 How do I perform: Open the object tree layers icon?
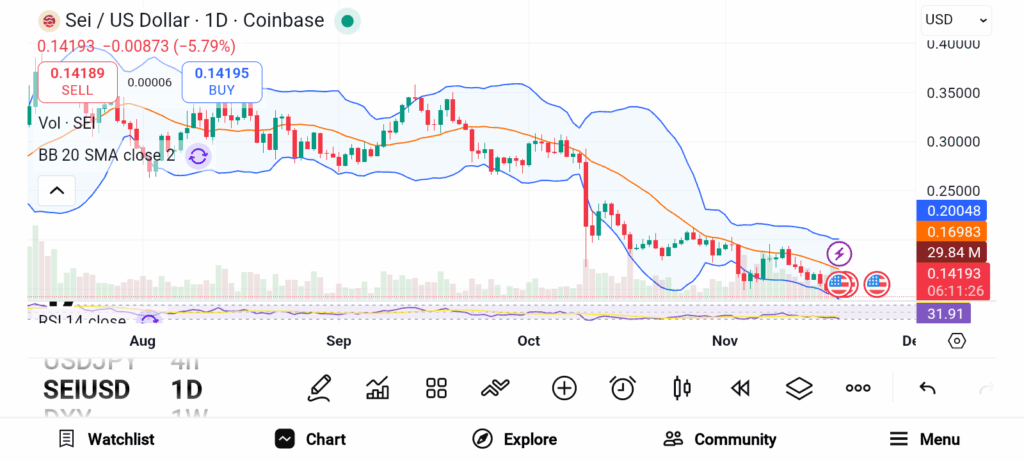click(799, 388)
